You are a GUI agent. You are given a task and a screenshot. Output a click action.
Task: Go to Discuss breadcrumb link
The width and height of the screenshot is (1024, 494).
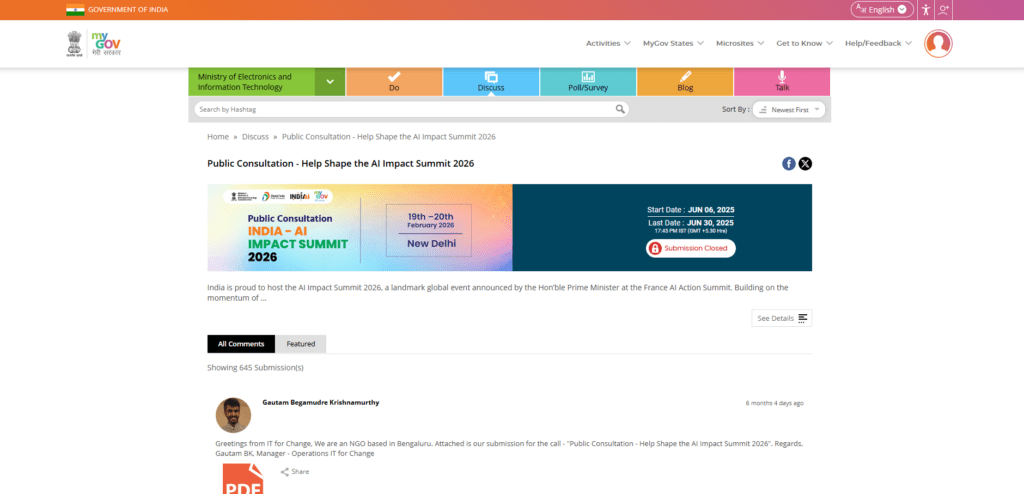pos(255,137)
